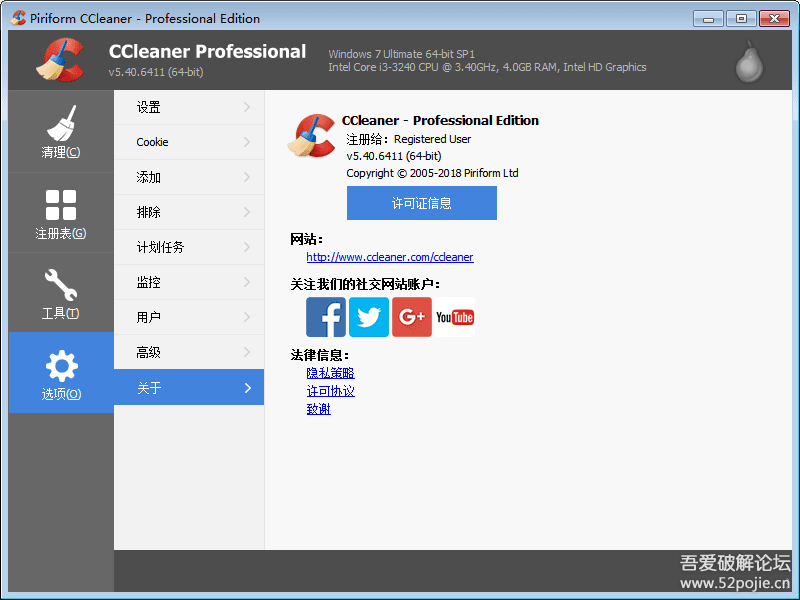800x600 pixels.
Task: Open the Facebook social page
Action: (x=326, y=317)
